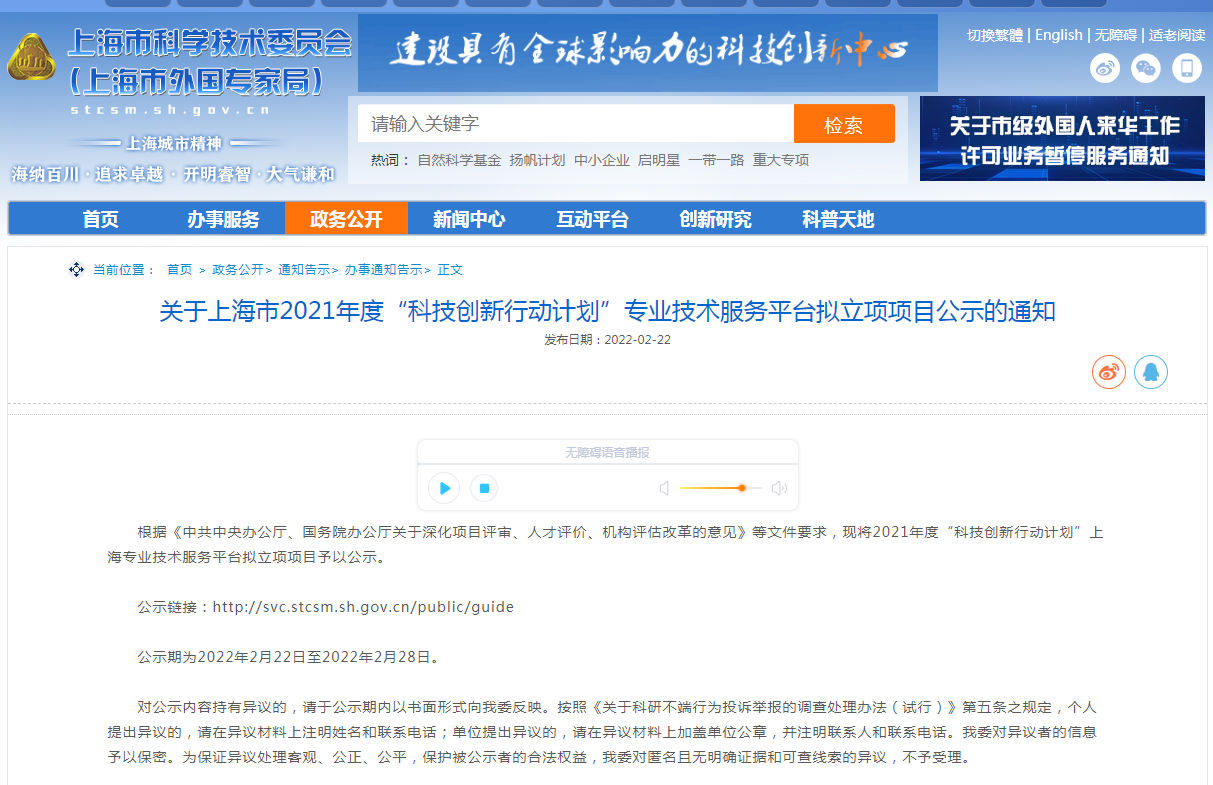This screenshot has width=1213, height=785.
Task: Share article via orange Weibo icon
Action: coord(1109,372)
